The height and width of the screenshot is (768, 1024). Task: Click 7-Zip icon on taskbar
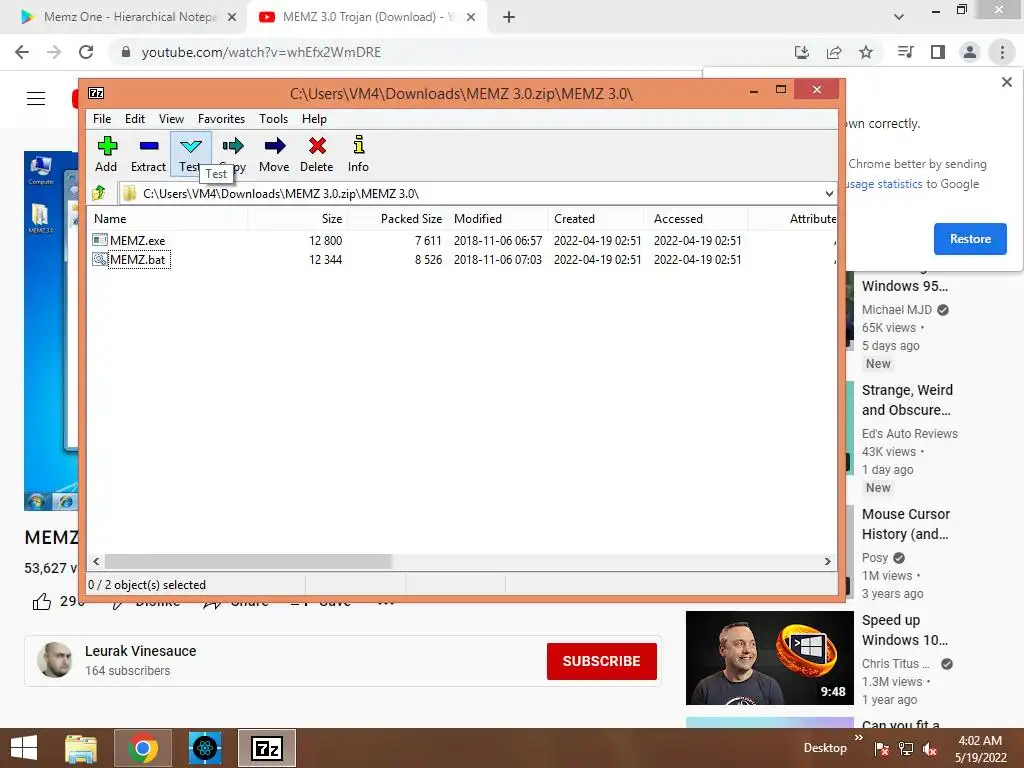pyautogui.click(x=266, y=748)
